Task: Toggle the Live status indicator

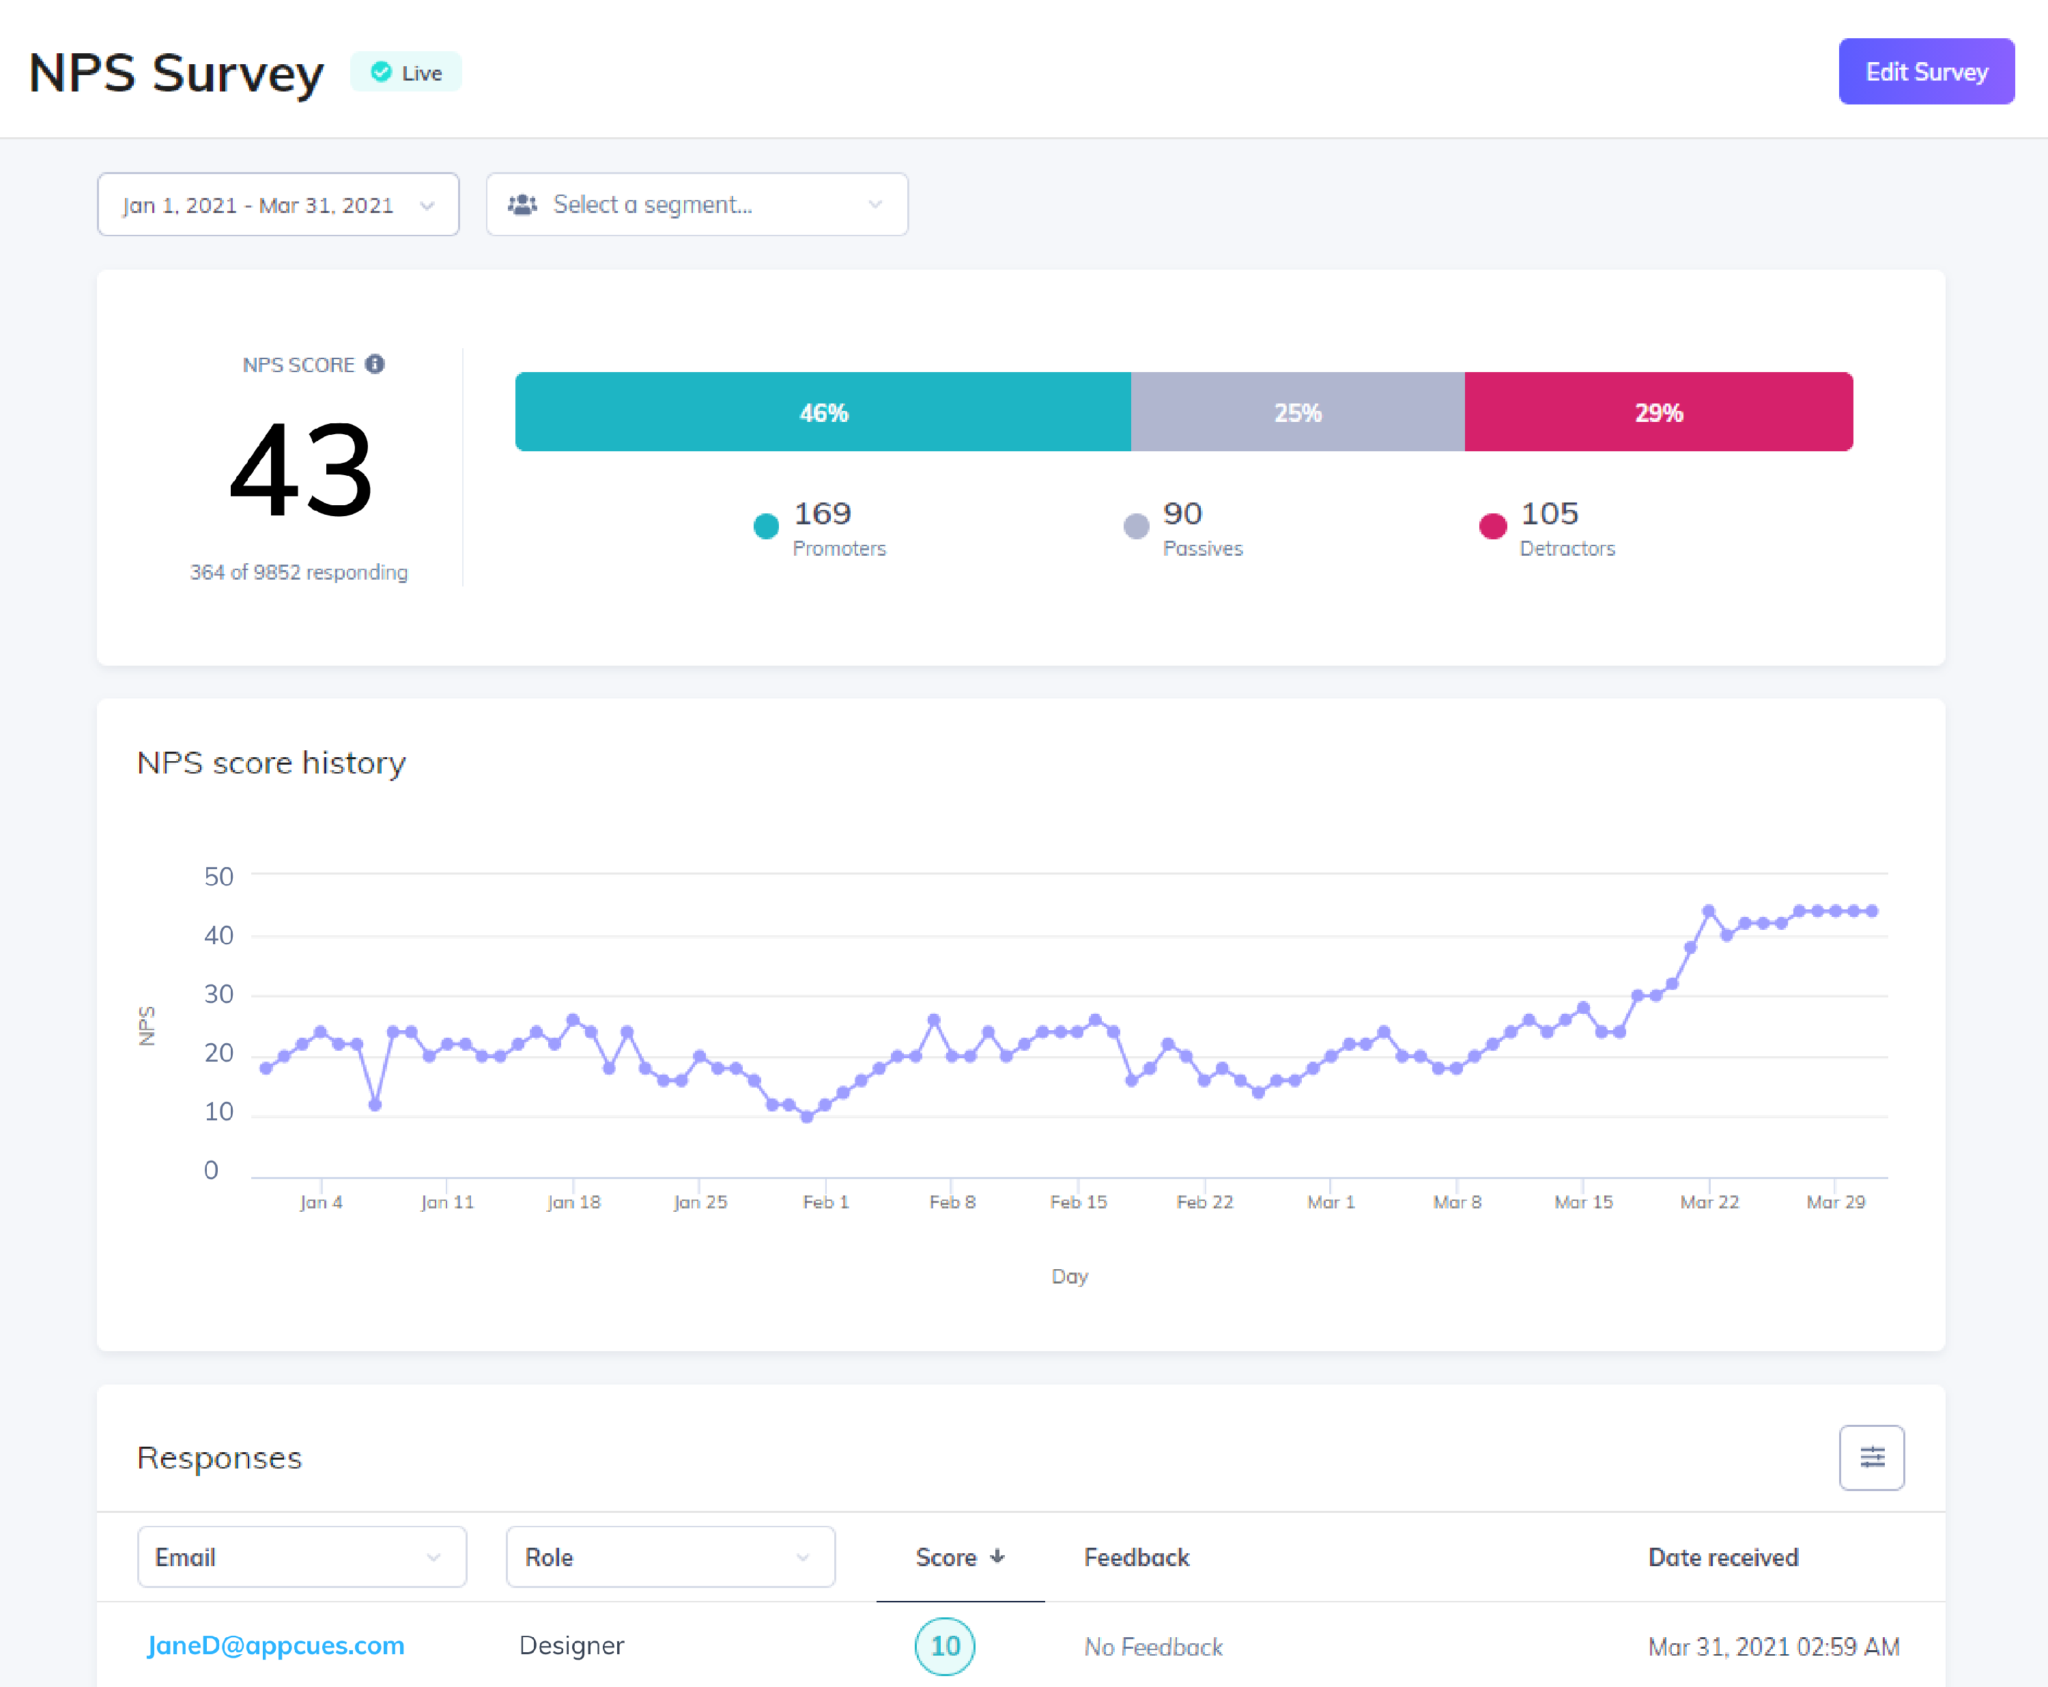Action: pyautogui.click(x=406, y=71)
